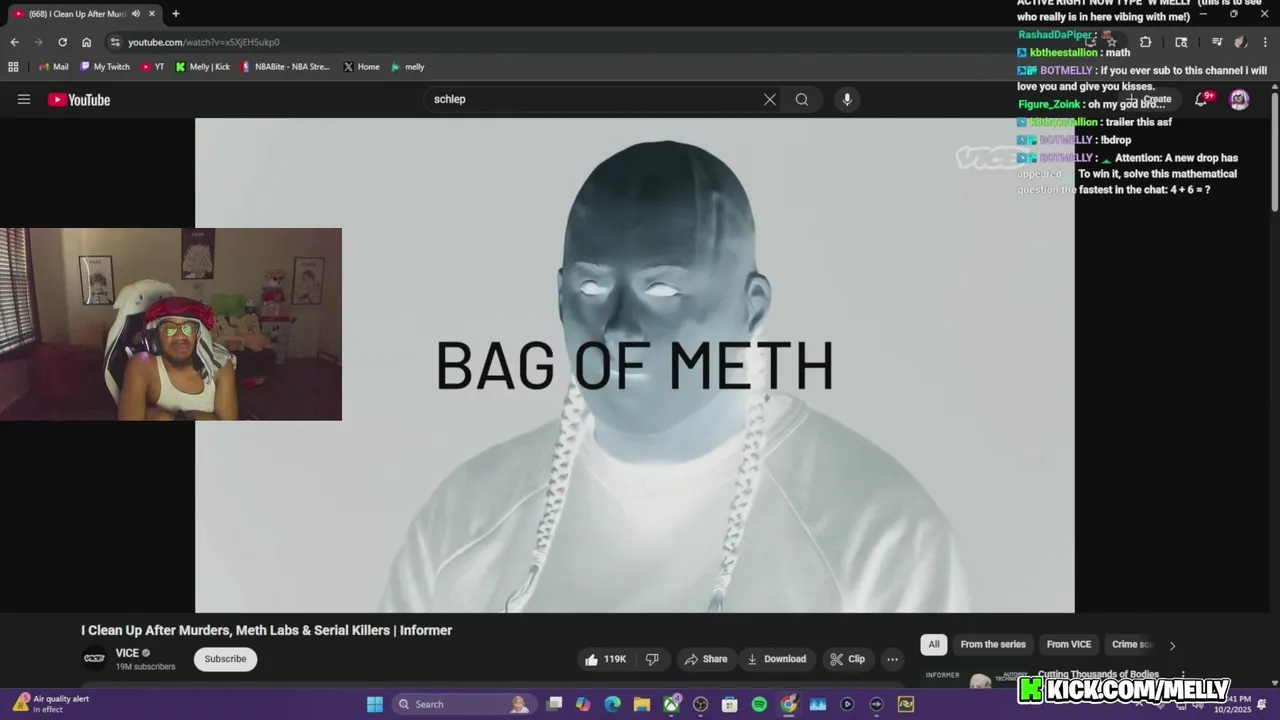Open Microsoft Edge from the taskbar
Screen dimensions: 1280x720
tap(613, 704)
